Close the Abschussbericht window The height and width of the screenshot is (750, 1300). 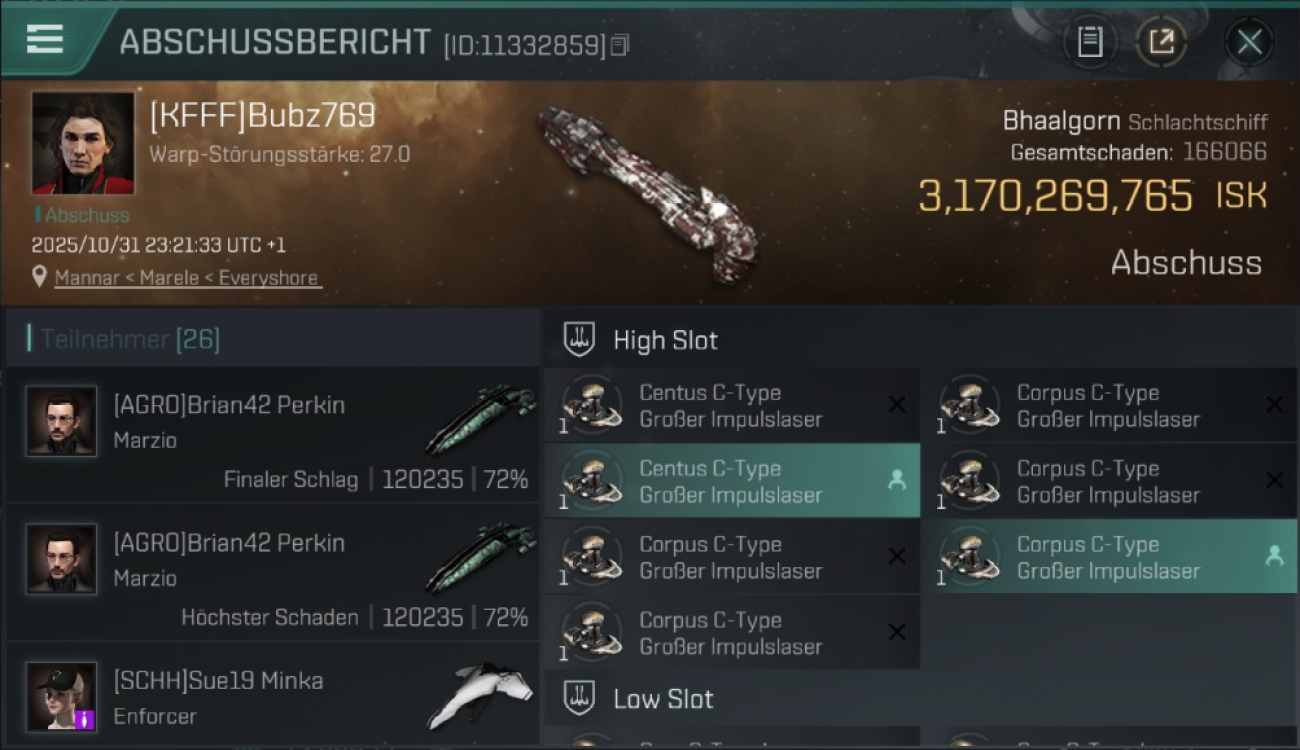point(1249,42)
